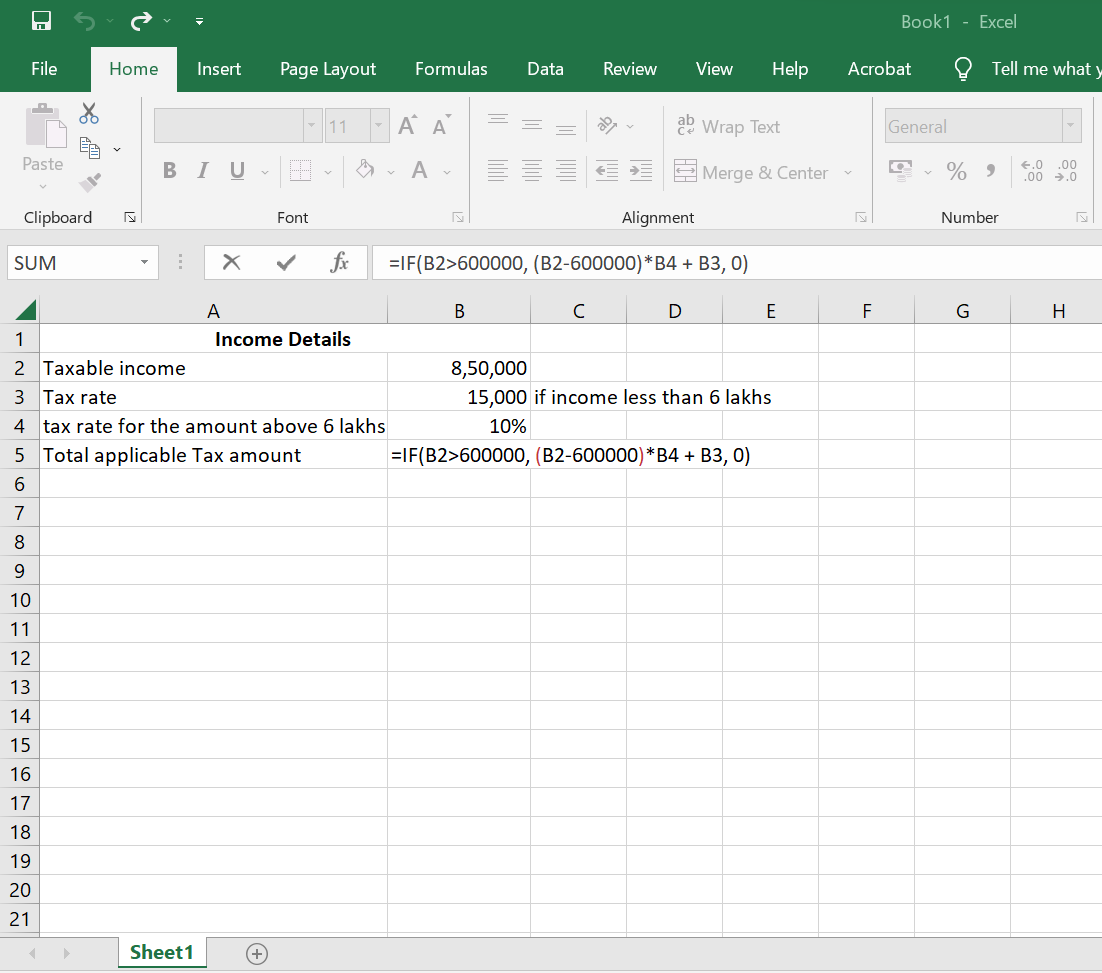The height and width of the screenshot is (973, 1102).
Task: Switch to the Page Layout tab
Action: (x=328, y=69)
